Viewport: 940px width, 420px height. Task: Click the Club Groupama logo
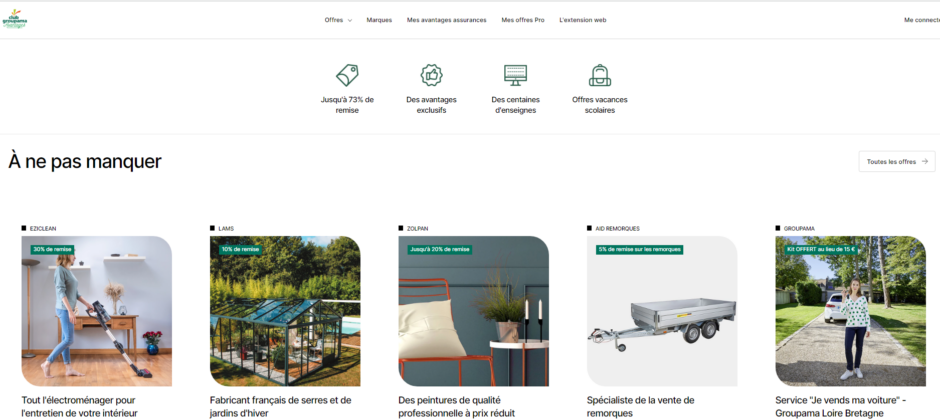point(14,19)
